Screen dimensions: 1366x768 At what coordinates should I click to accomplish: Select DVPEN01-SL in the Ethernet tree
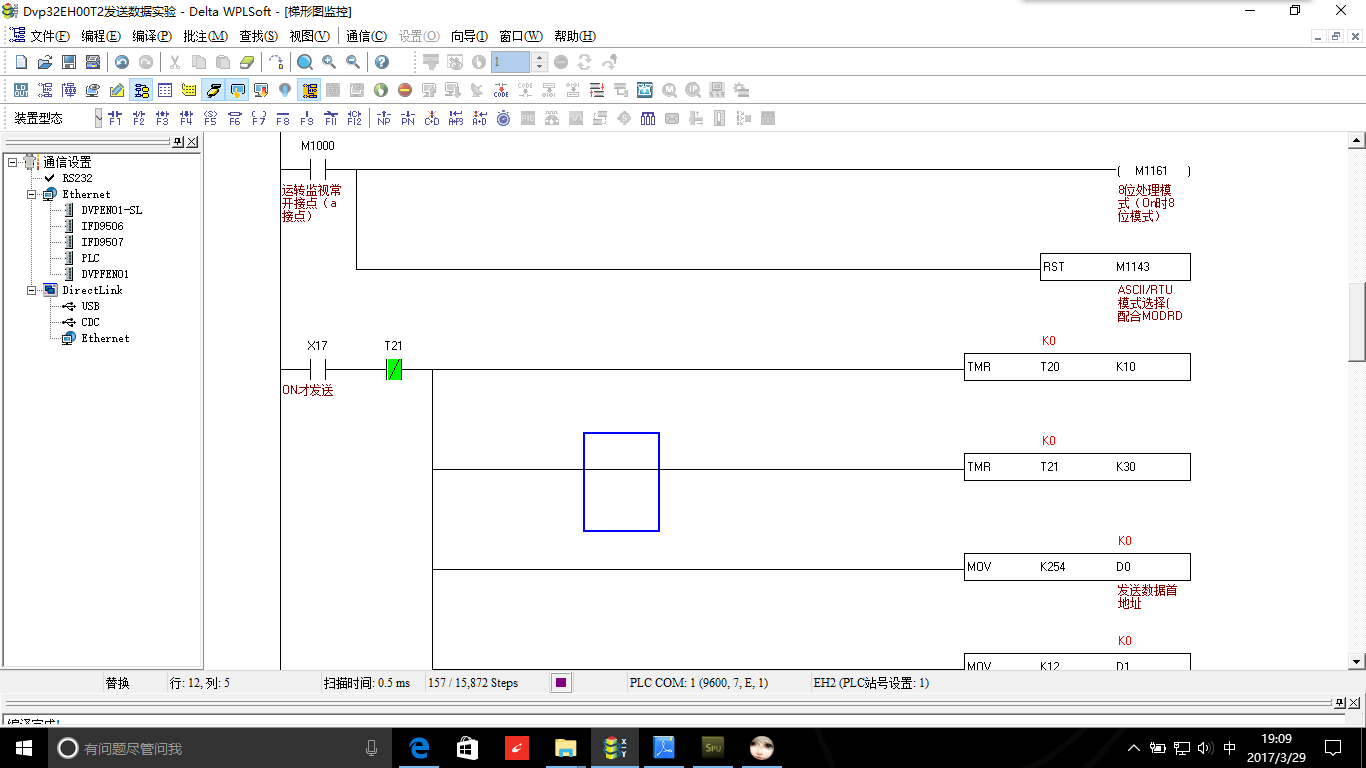click(x=111, y=210)
